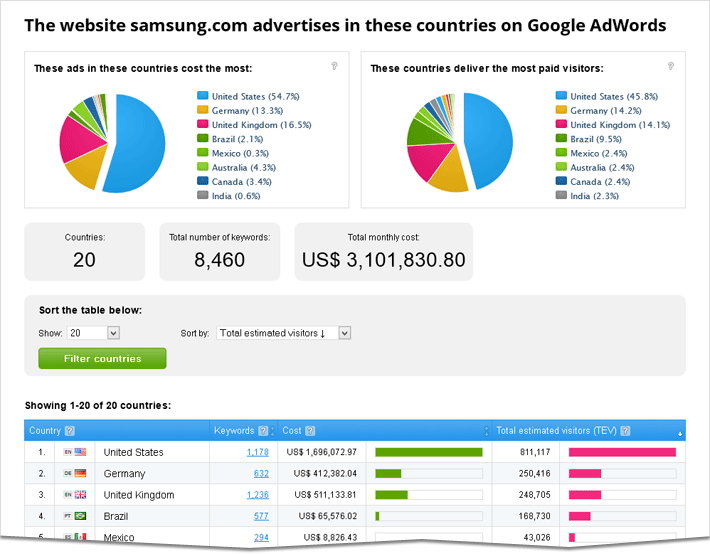The height and width of the screenshot is (554, 710).
Task: Click the Brazil country name in the table
Action: point(115,516)
